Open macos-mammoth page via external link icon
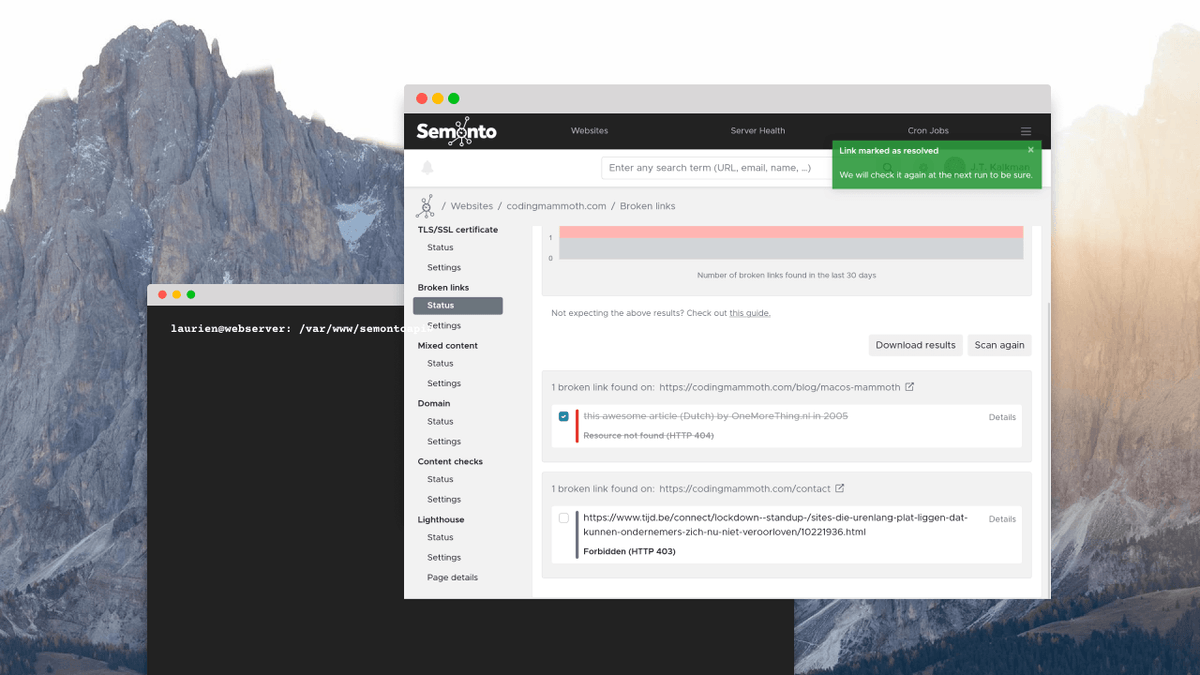This screenshot has height=675, width=1200. pos(909,386)
